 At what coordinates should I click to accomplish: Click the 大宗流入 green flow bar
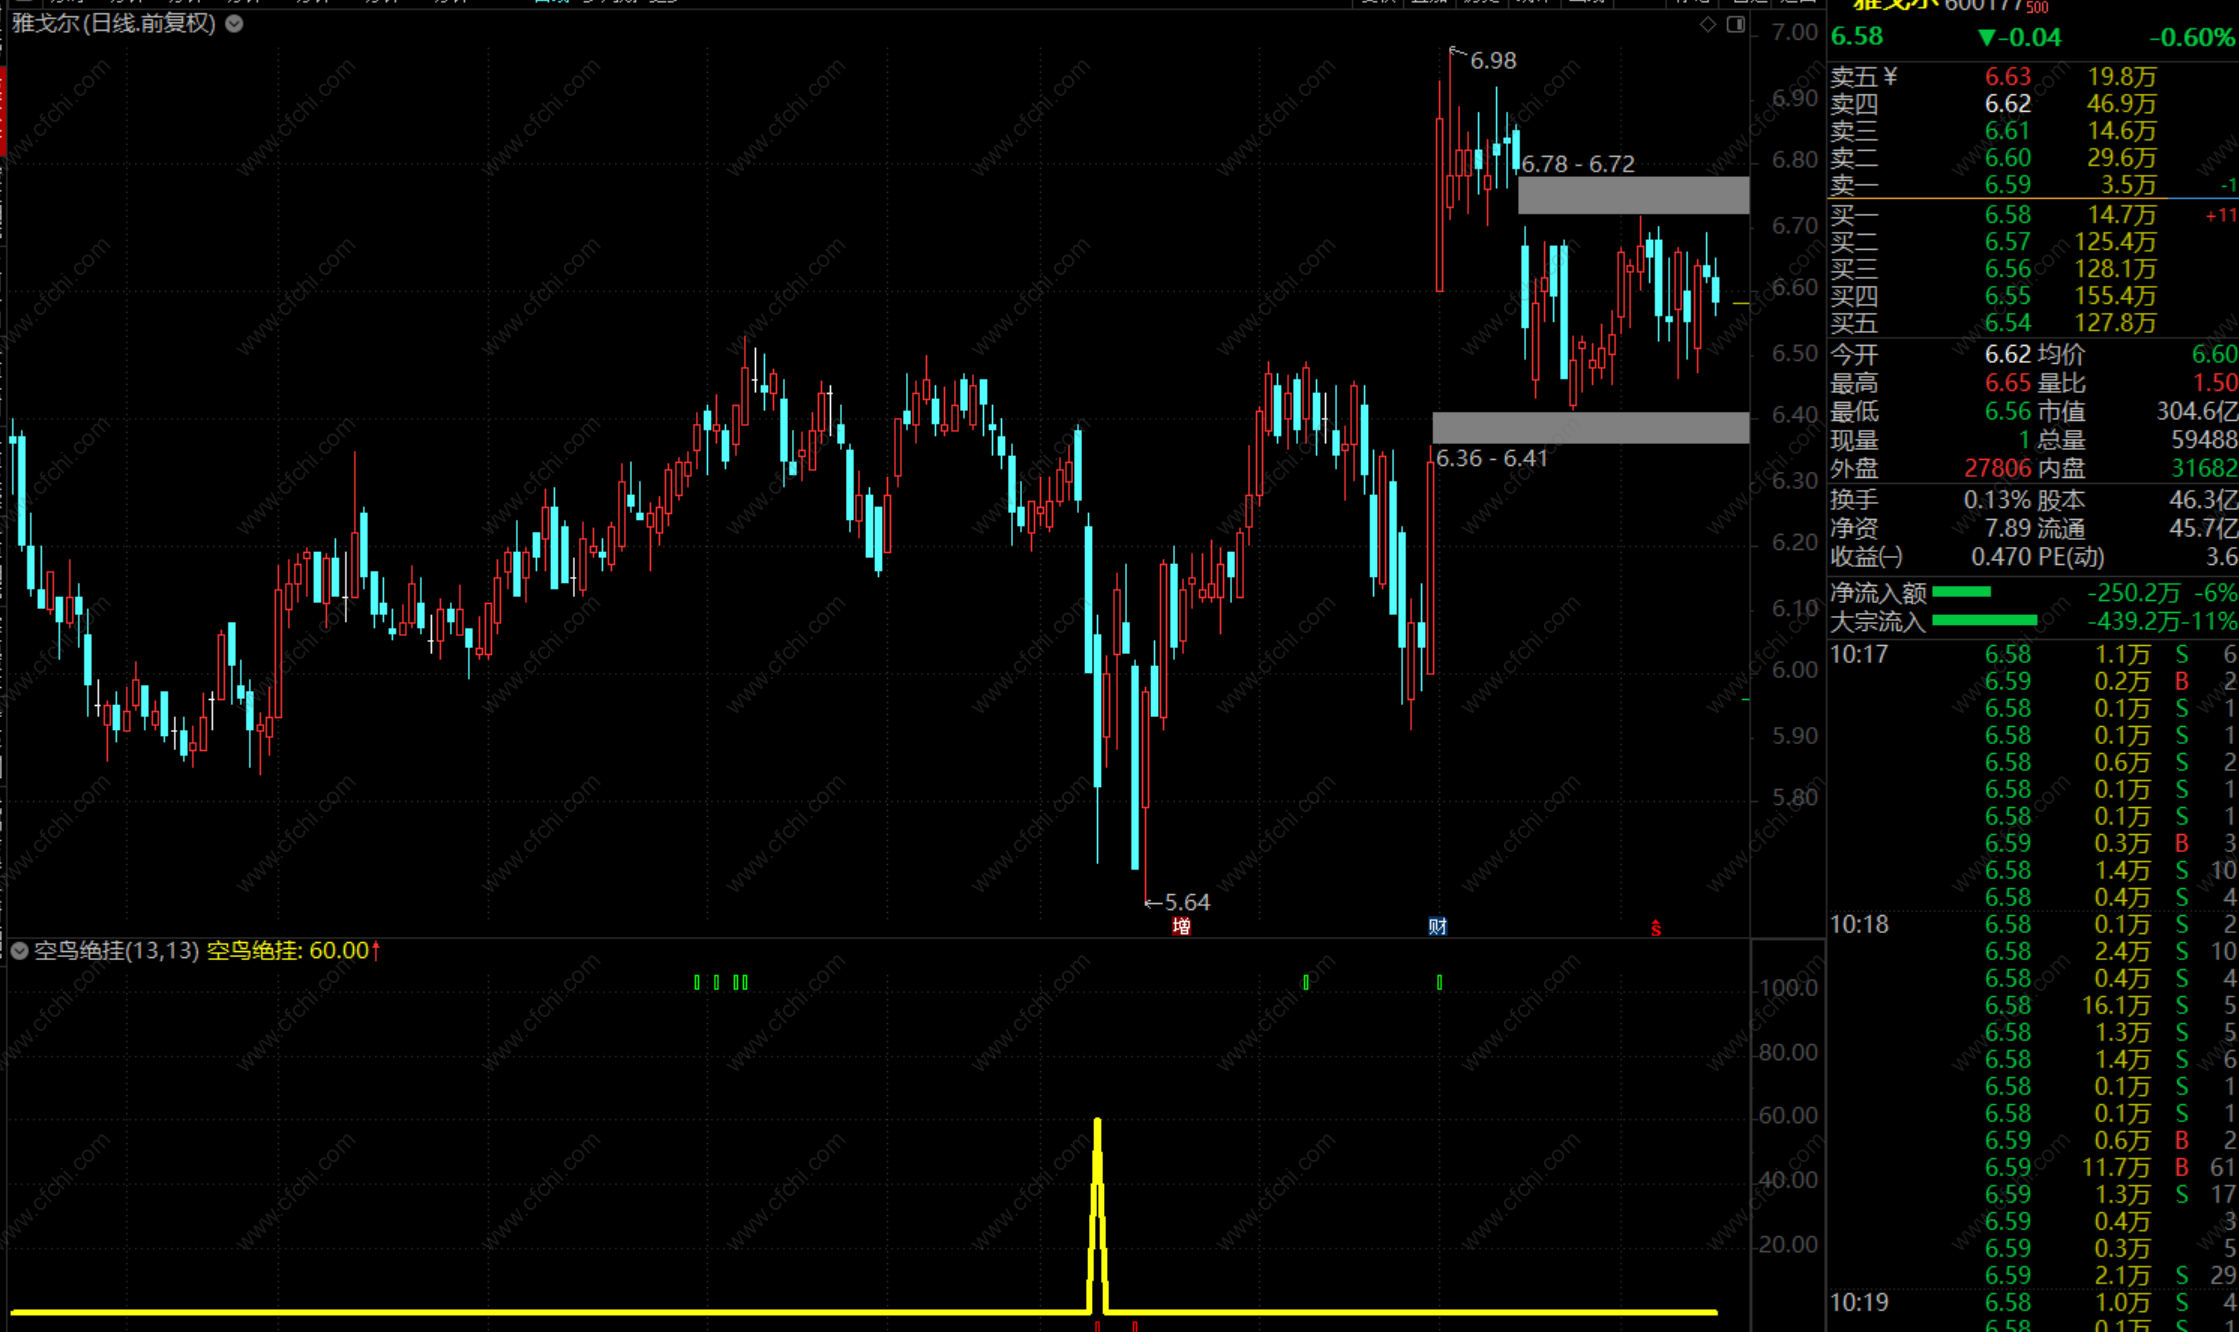click(1984, 621)
